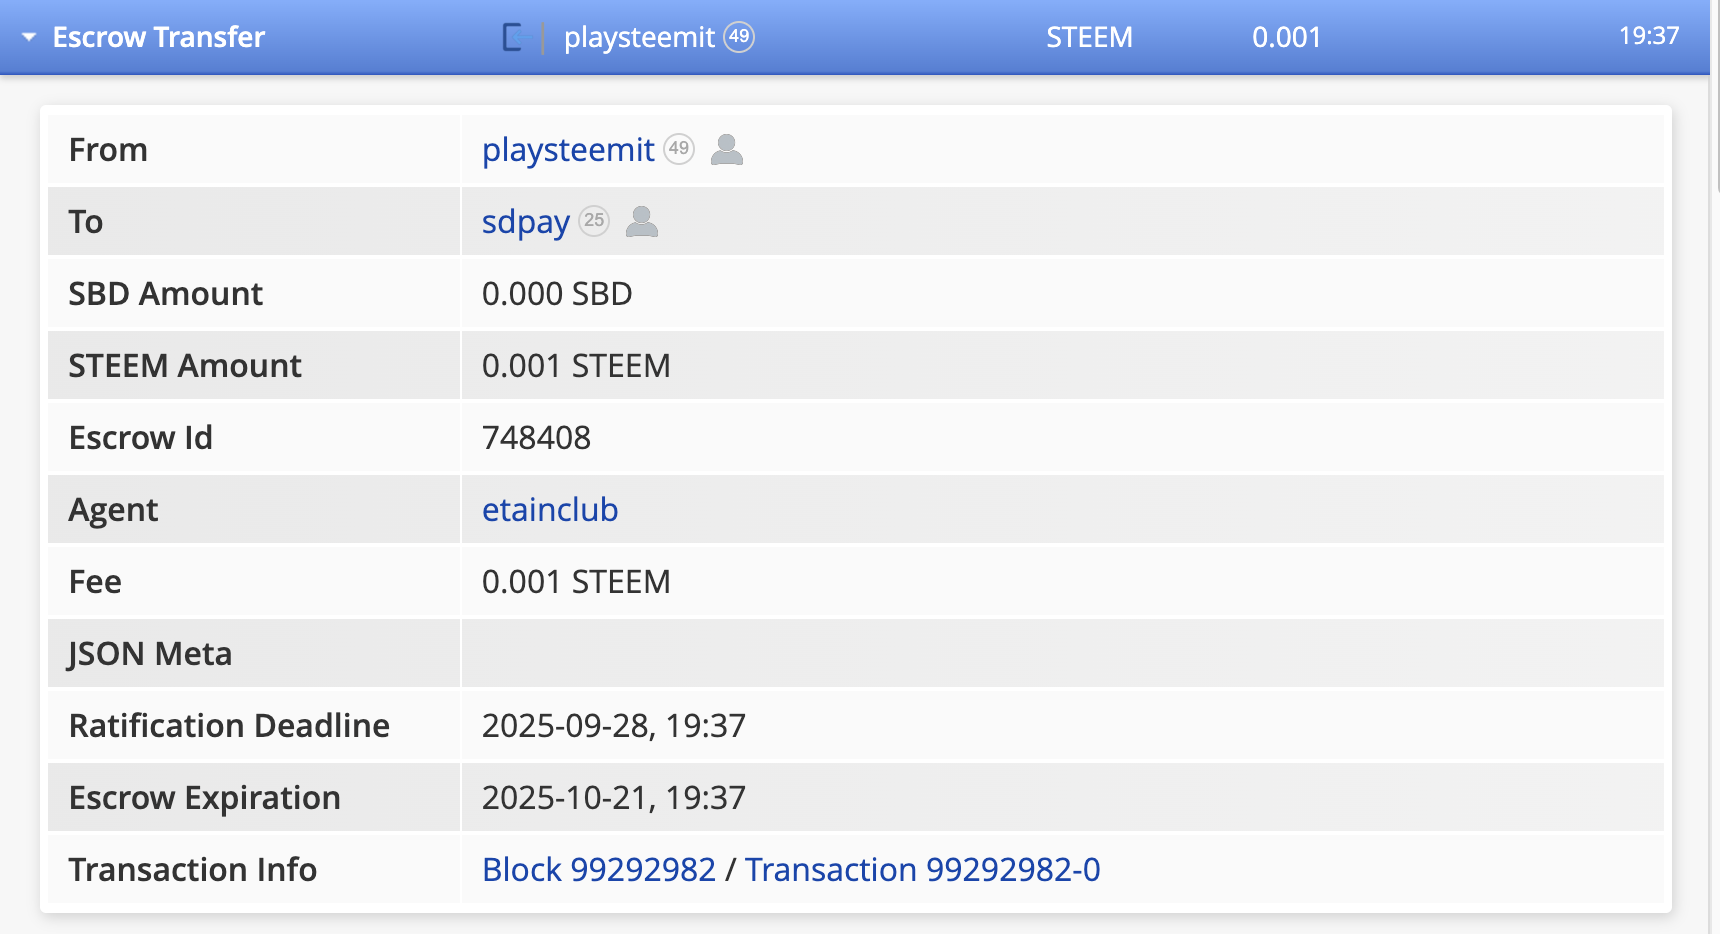Click the profile icon beside sdpay
1720x934 pixels.
click(x=642, y=221)
